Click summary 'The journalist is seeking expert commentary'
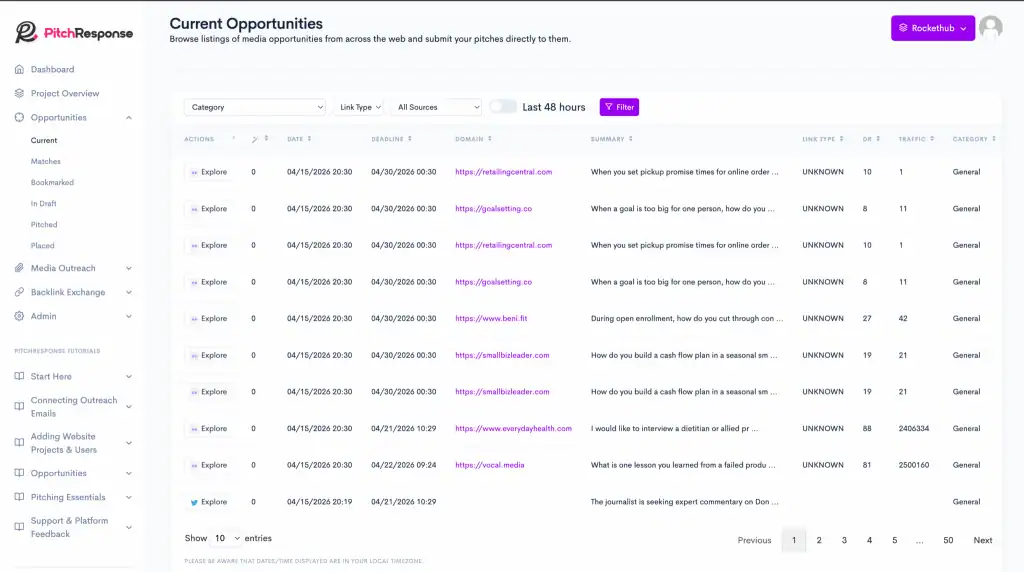This screenshot has width=1024, height=572. (684, 502)
